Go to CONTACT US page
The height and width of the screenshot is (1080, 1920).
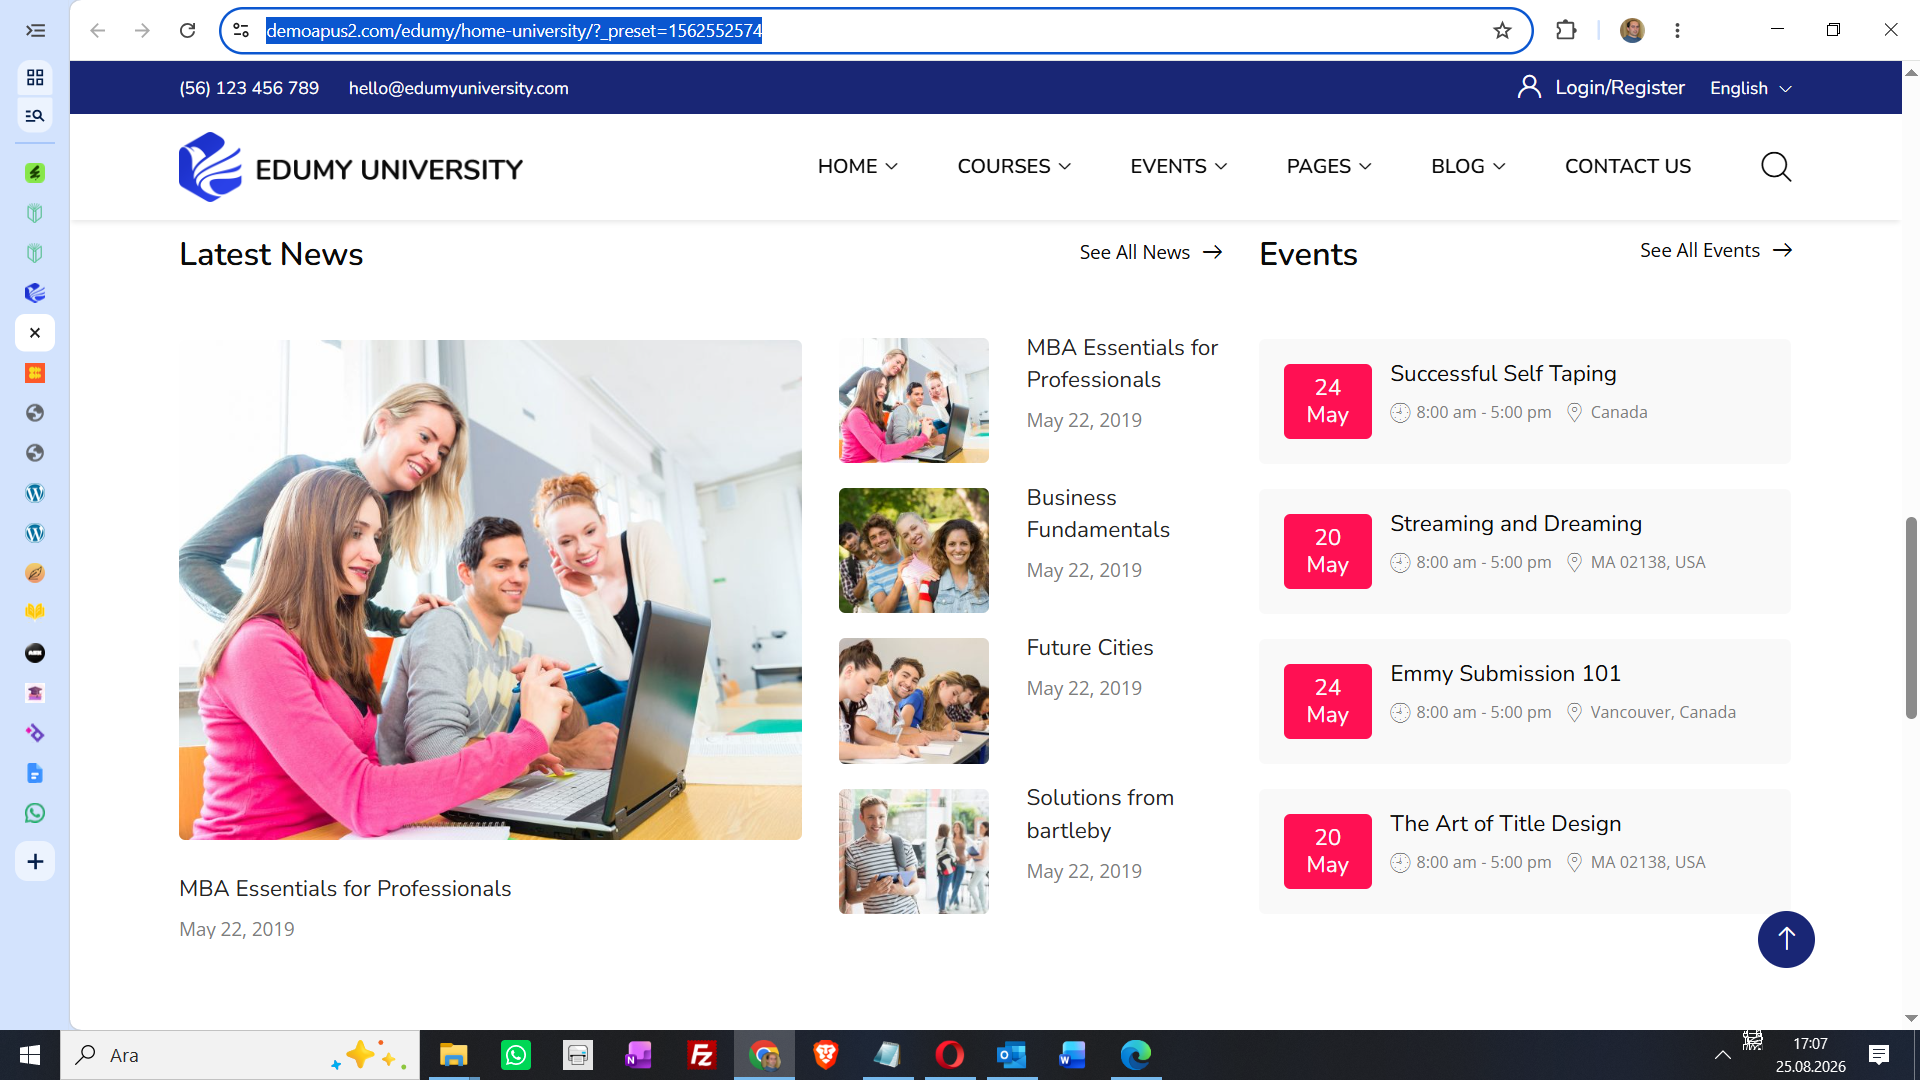coord(1628,167)
